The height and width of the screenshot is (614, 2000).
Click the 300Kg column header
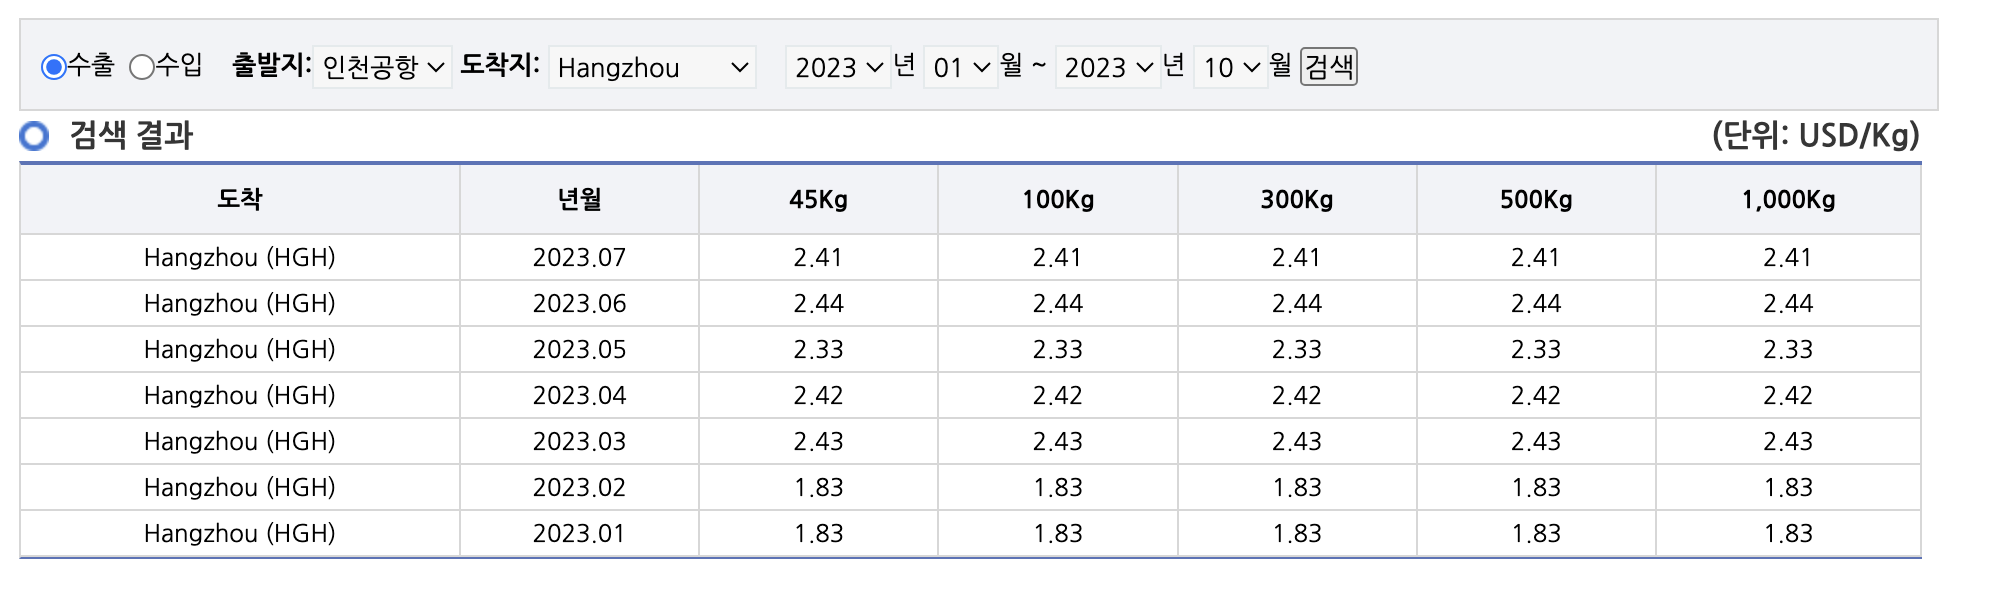click(x=1297, y=199)
